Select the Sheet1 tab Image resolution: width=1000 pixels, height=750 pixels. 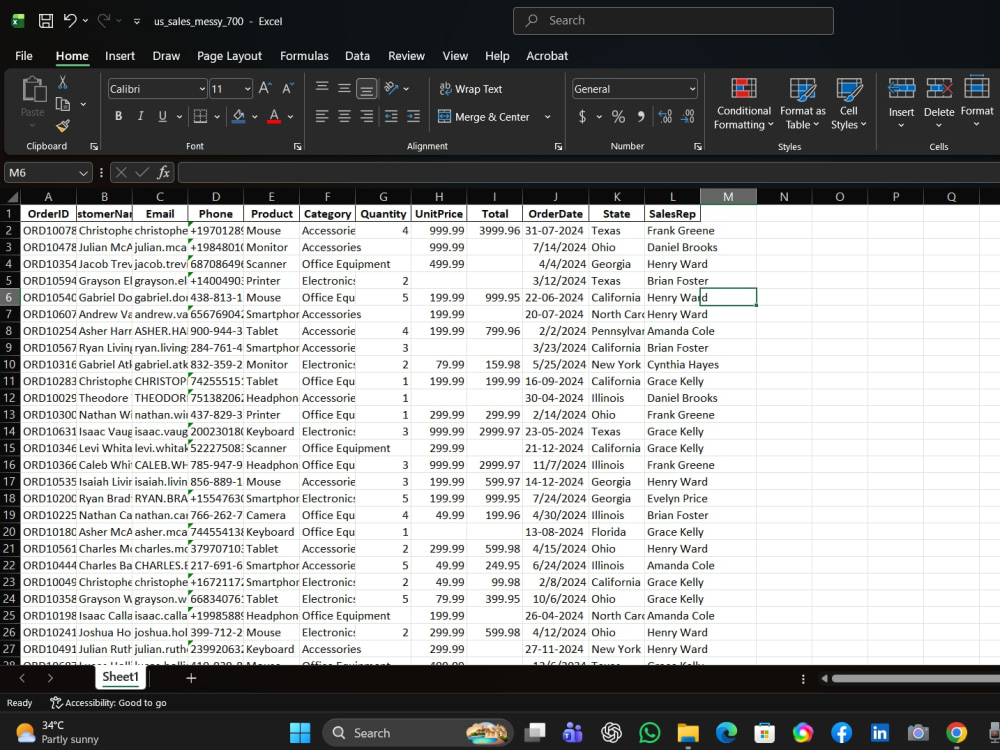coord(121,677)
